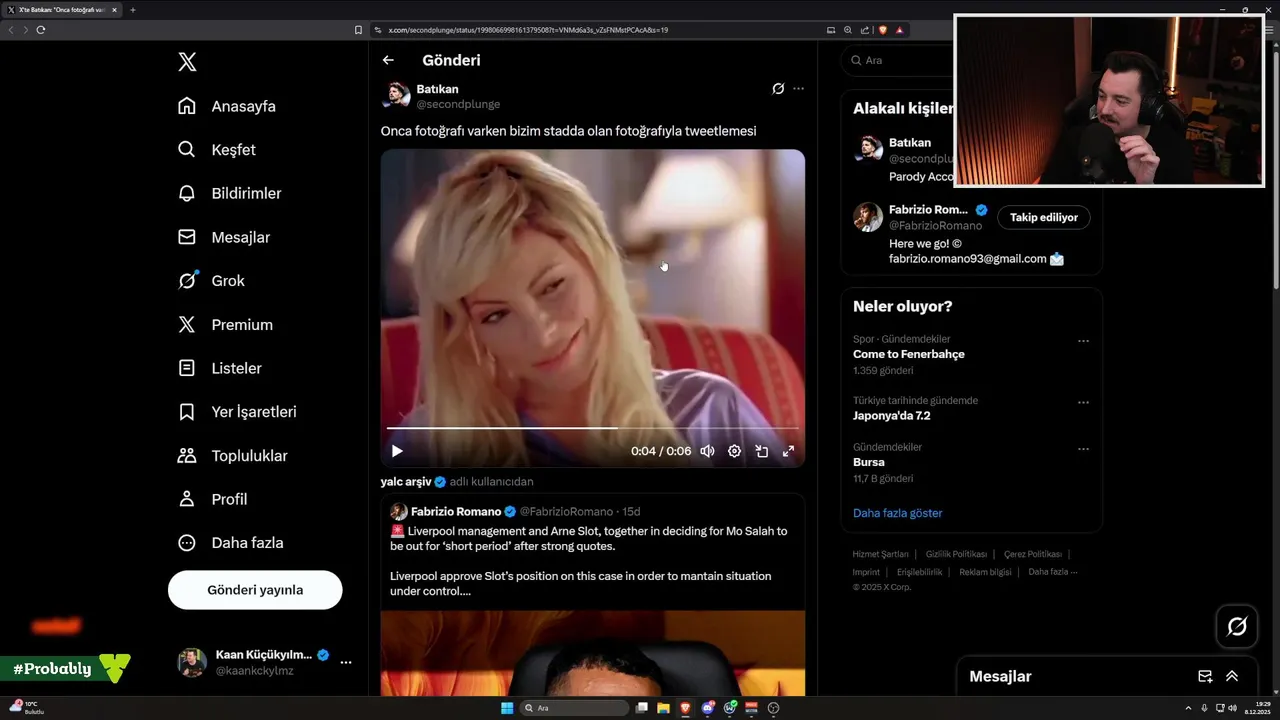This screenshot has width=1280, height=720.
Task: Open Japonya'da 7.2 trend
Action: click(892, 415)
